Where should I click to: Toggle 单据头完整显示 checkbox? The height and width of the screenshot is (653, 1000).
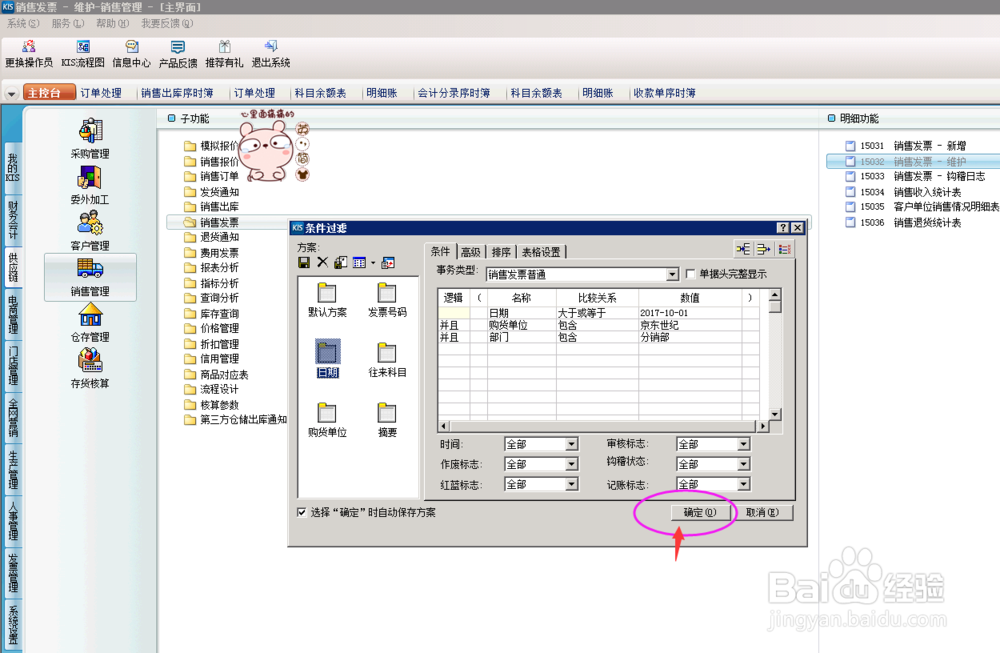coord(690,274)
